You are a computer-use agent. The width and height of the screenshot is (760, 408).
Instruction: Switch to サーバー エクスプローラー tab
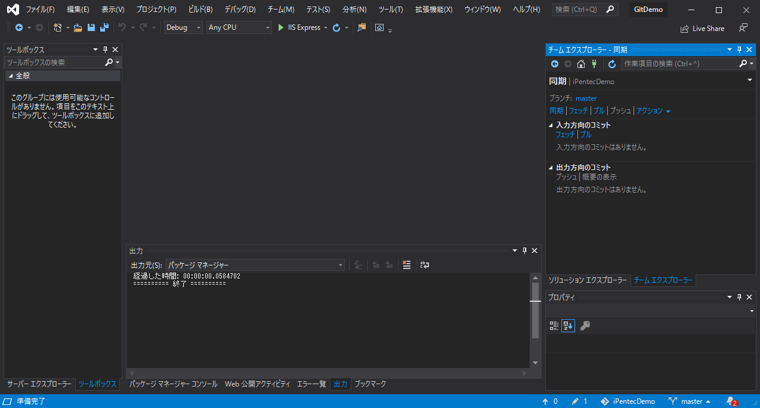(x=39, y=384)
